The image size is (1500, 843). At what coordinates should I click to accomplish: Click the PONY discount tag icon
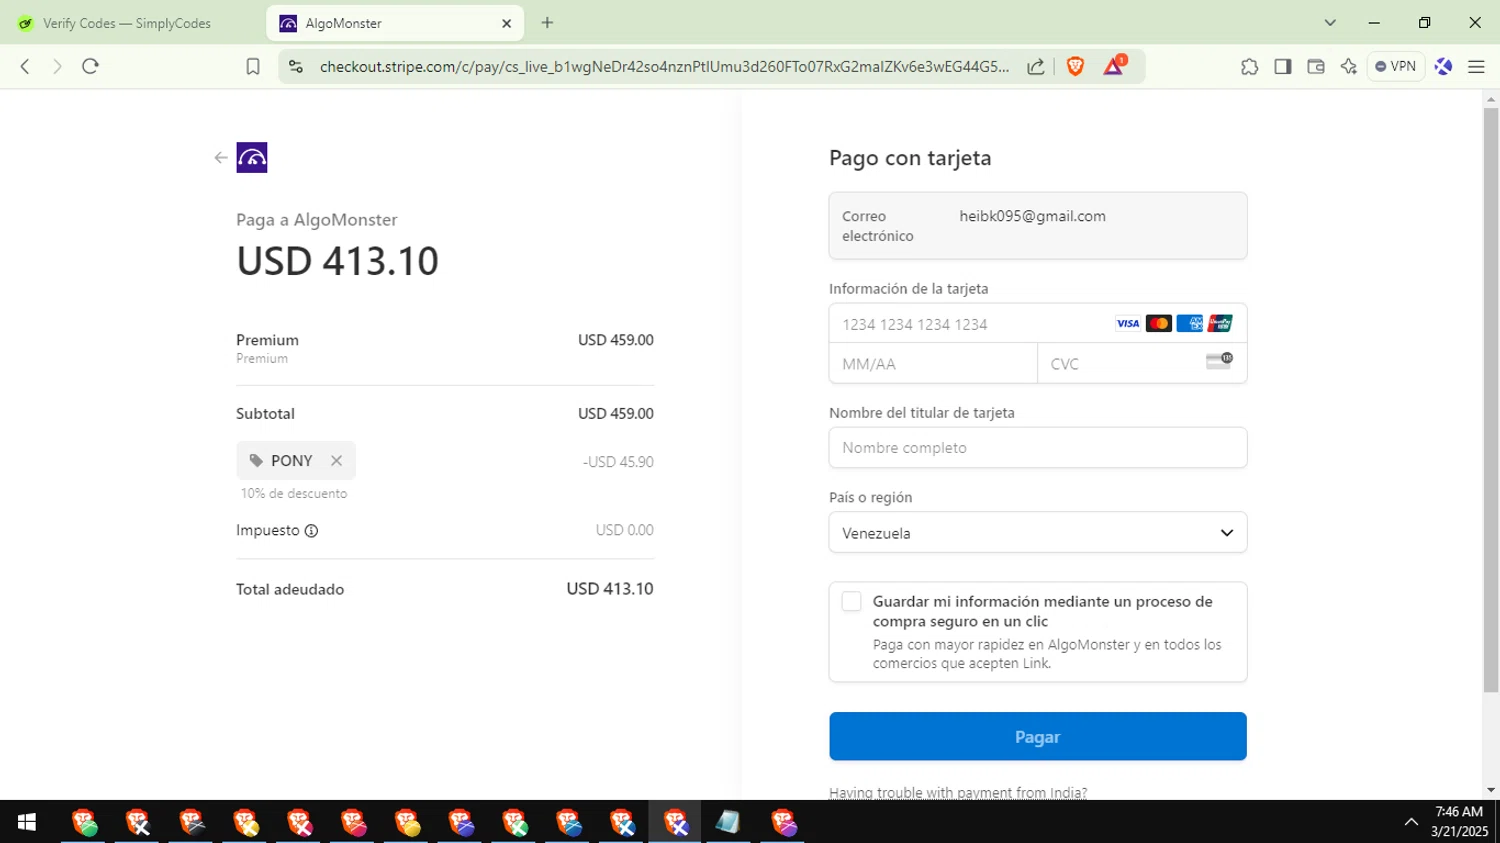[x=256, y=461]
